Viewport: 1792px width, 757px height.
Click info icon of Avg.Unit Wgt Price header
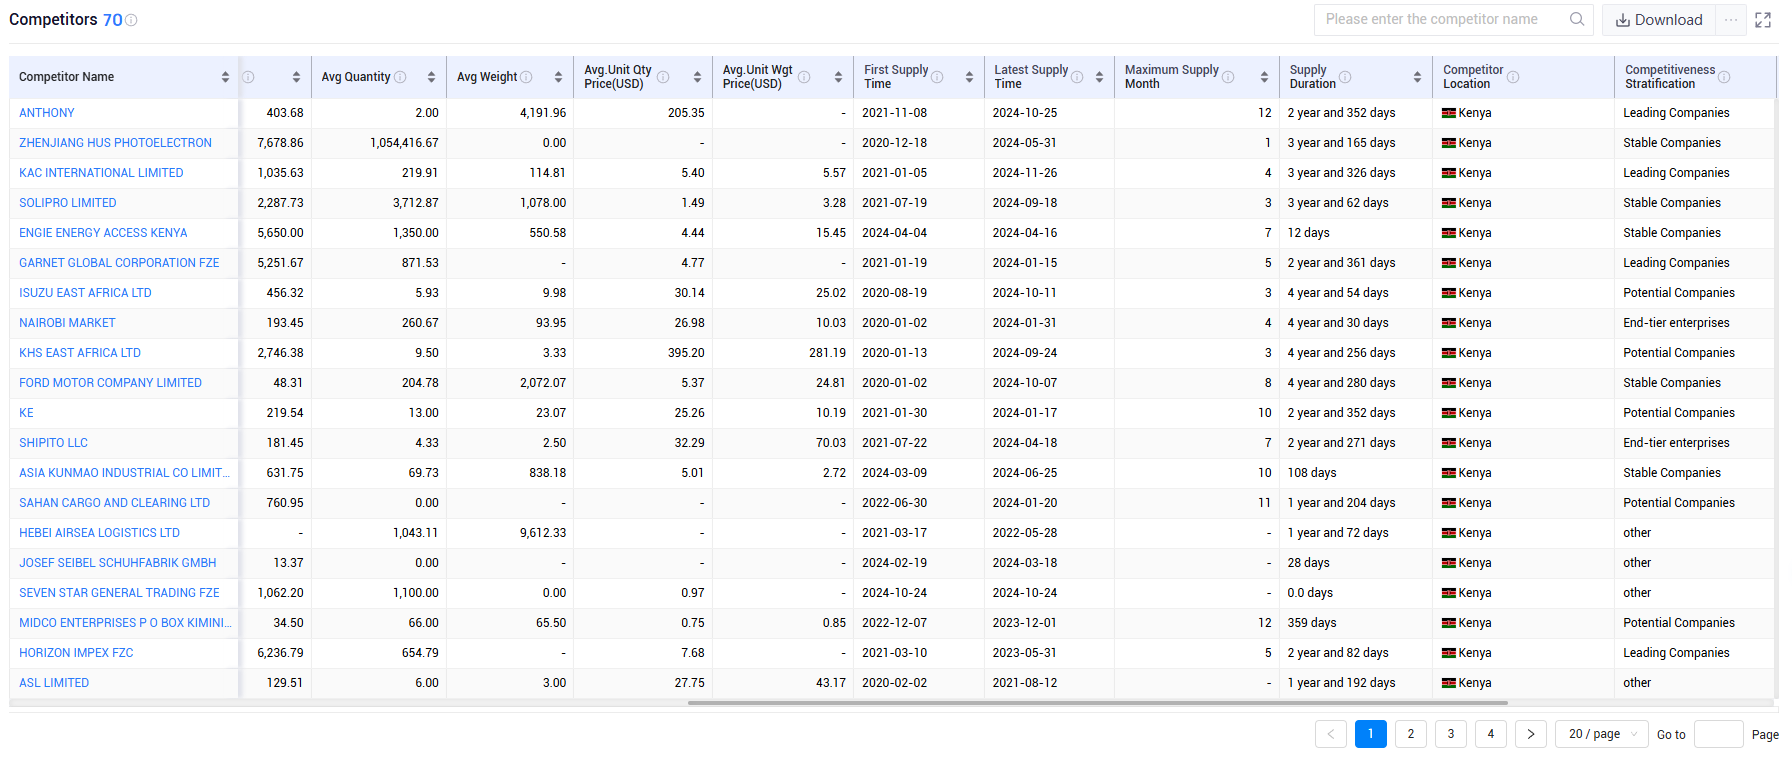tap(804, 77)
